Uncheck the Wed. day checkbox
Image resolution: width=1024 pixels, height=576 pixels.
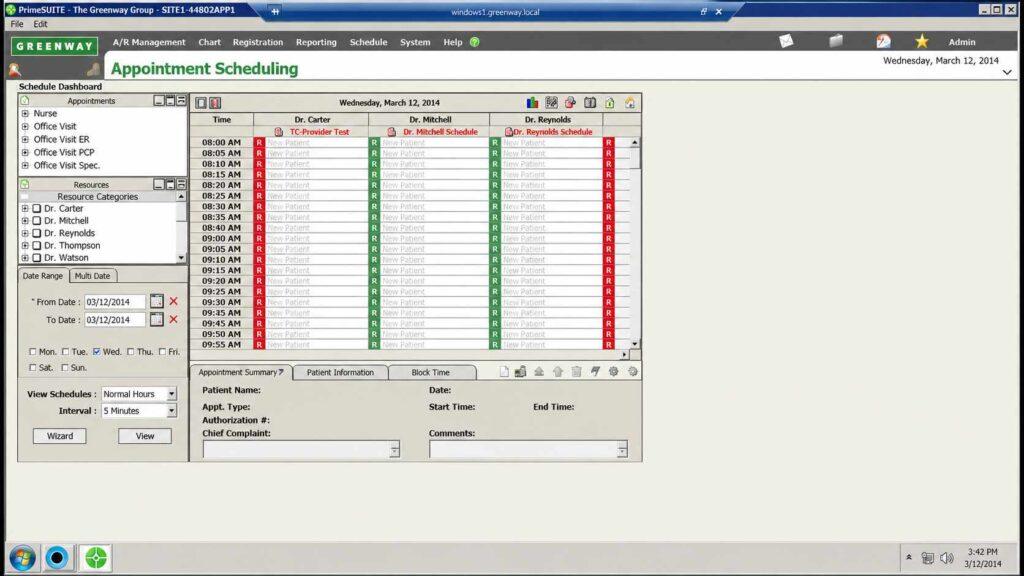[97, 351]
